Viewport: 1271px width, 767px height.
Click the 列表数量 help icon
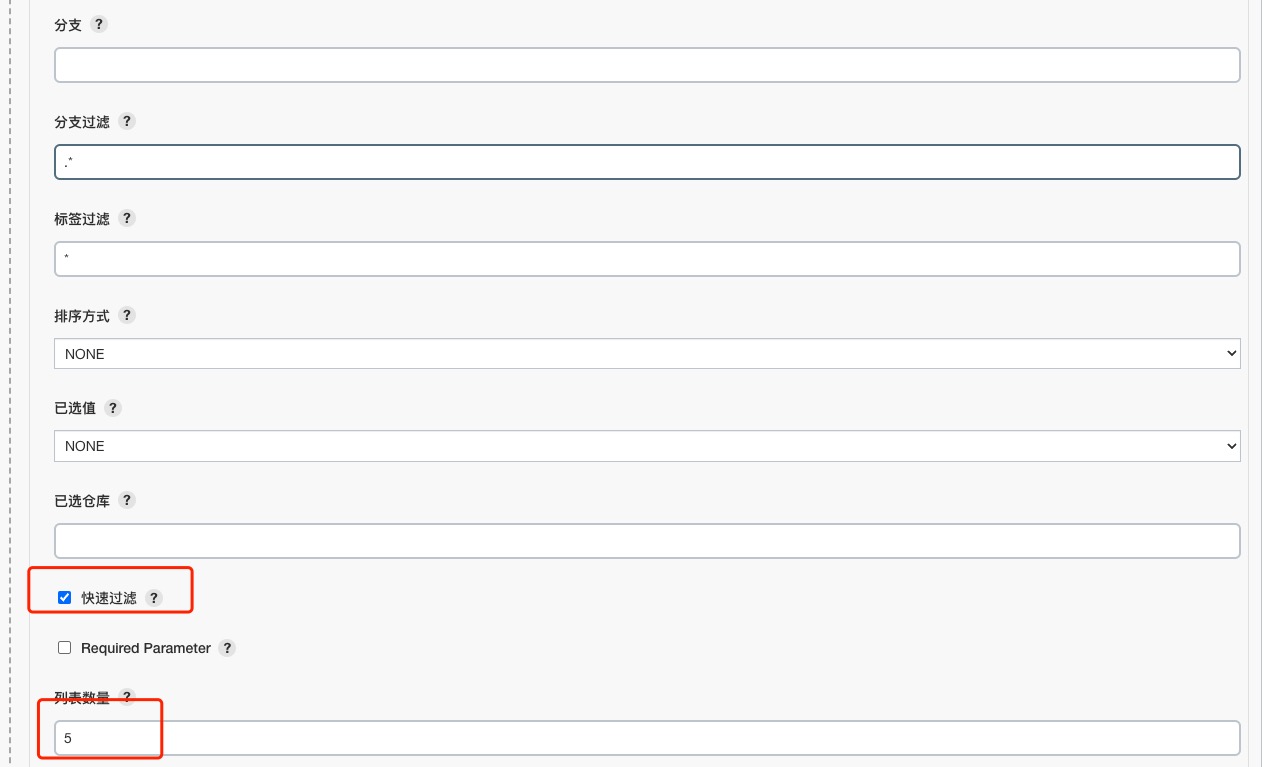(126, 697)
